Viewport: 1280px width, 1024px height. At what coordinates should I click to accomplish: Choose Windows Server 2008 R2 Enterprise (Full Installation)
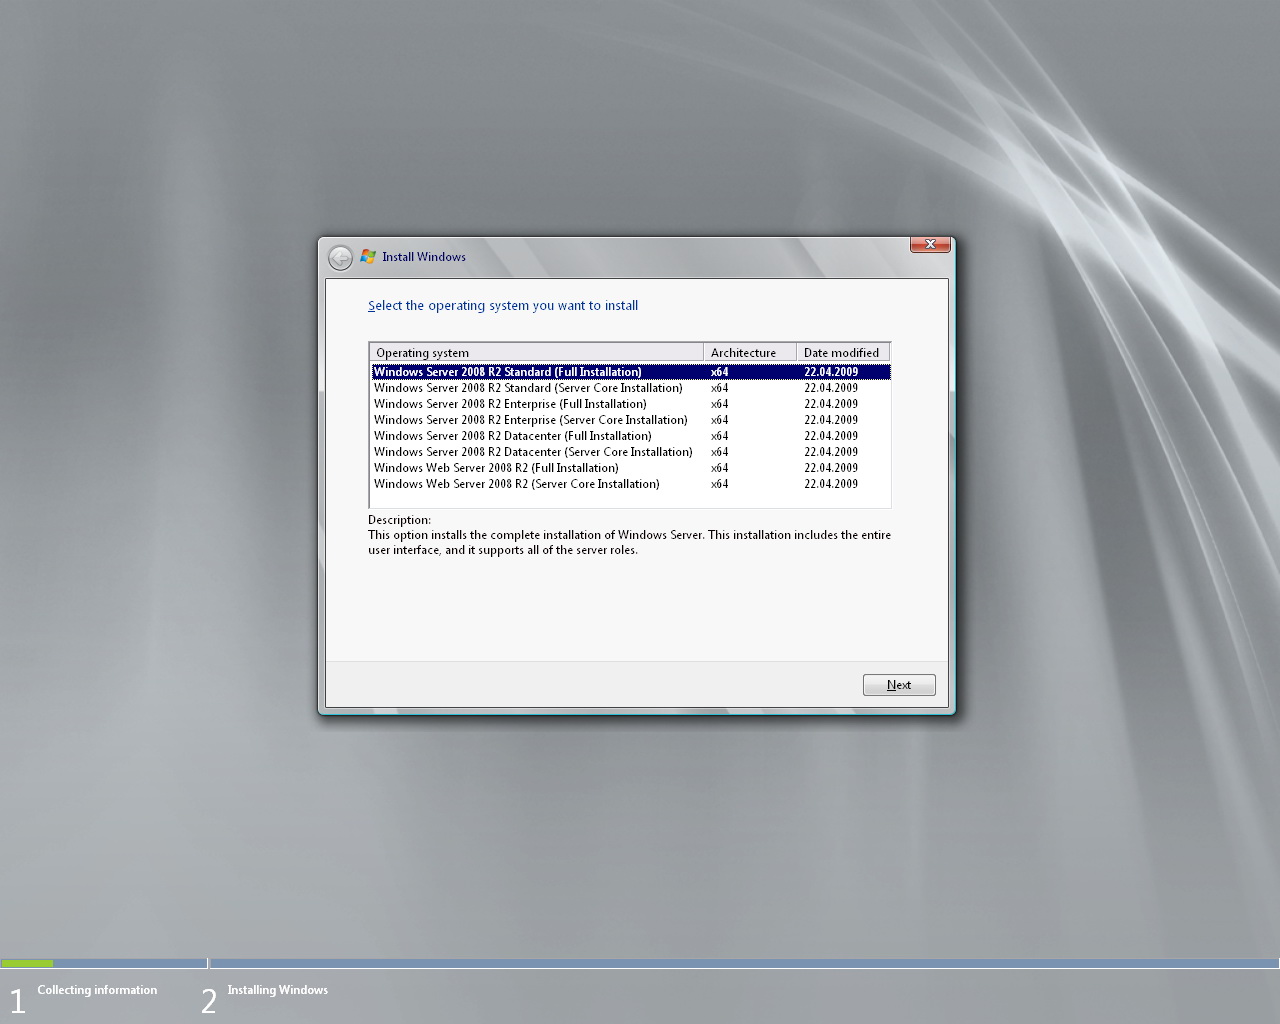pos(510,404)
